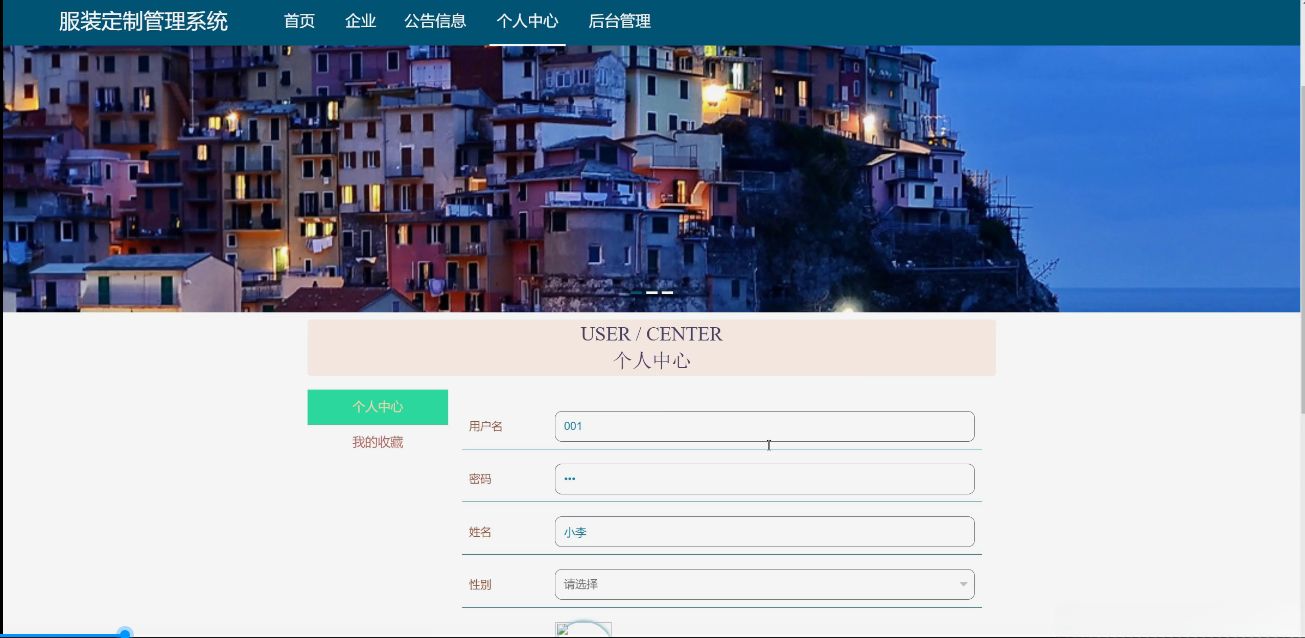Click the 用户名 input containing 001
The height and width of the screenshot is (638, 1305).
[x=764, y=426]
